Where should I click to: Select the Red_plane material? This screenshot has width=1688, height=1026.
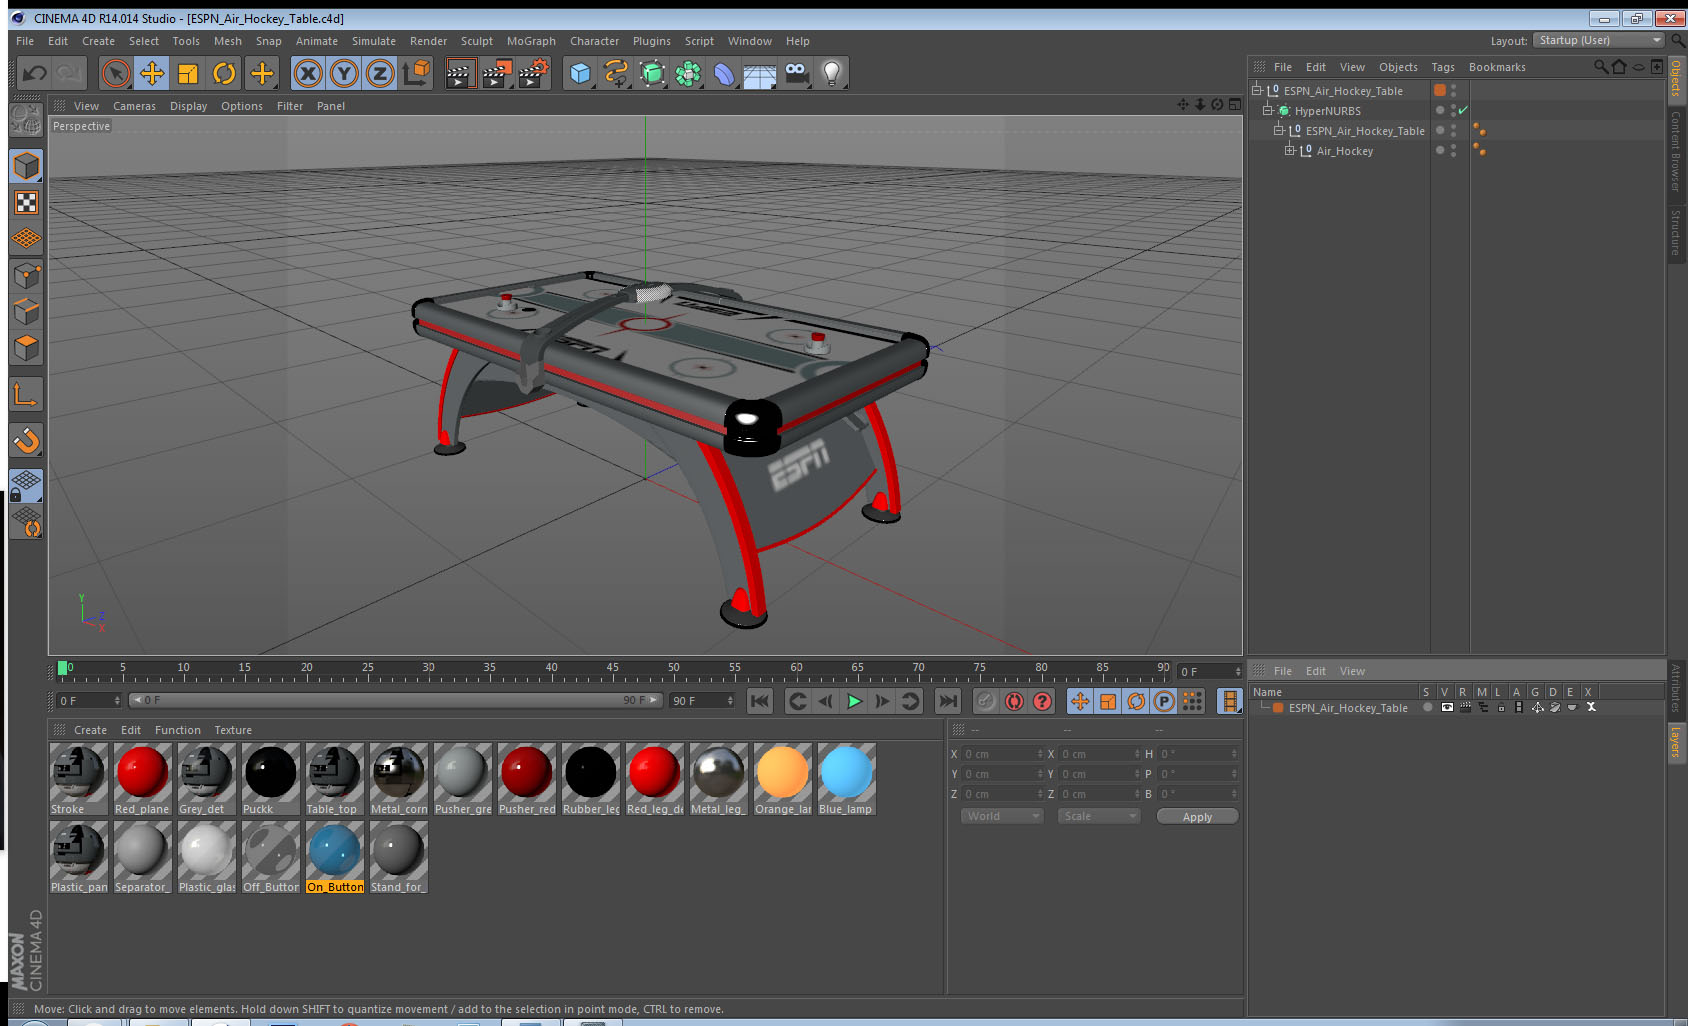tap(142, 779)
